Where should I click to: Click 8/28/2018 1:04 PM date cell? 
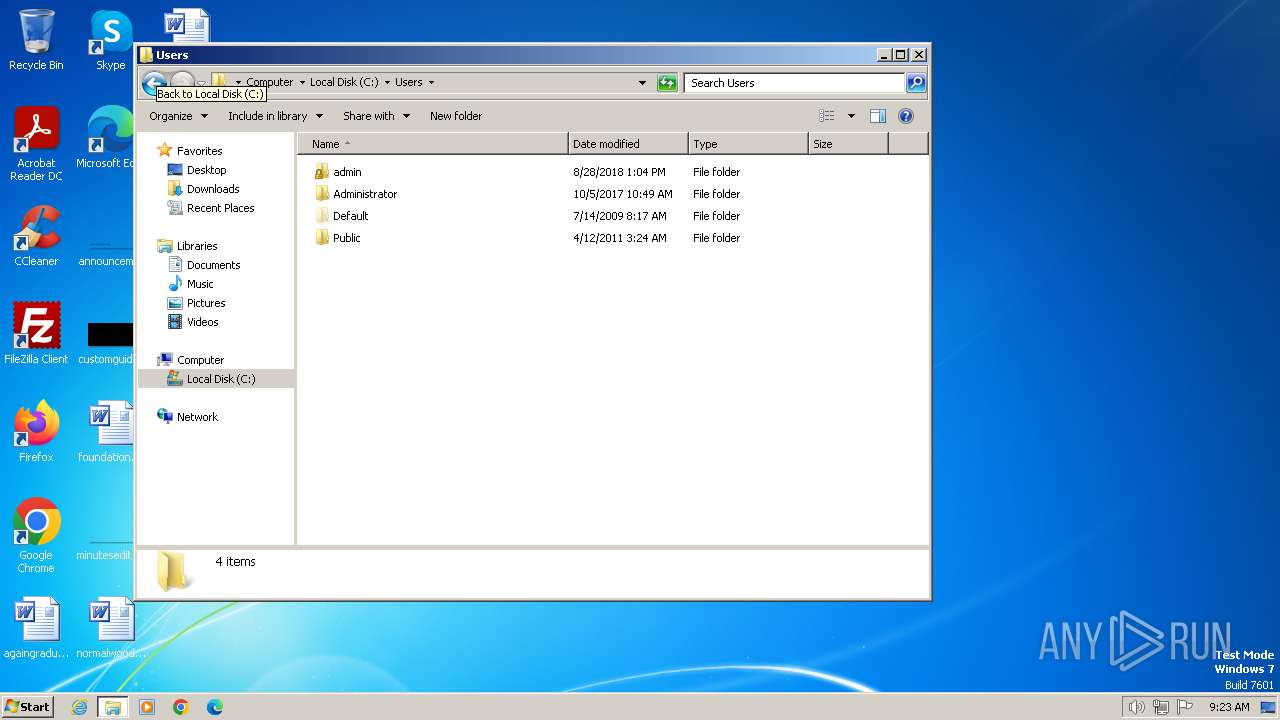pyautogui.click(x=619, y=172)
